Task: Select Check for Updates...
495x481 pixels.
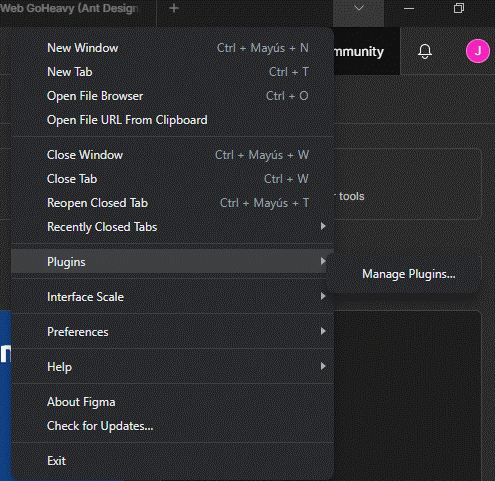Action: click(172, 426)
